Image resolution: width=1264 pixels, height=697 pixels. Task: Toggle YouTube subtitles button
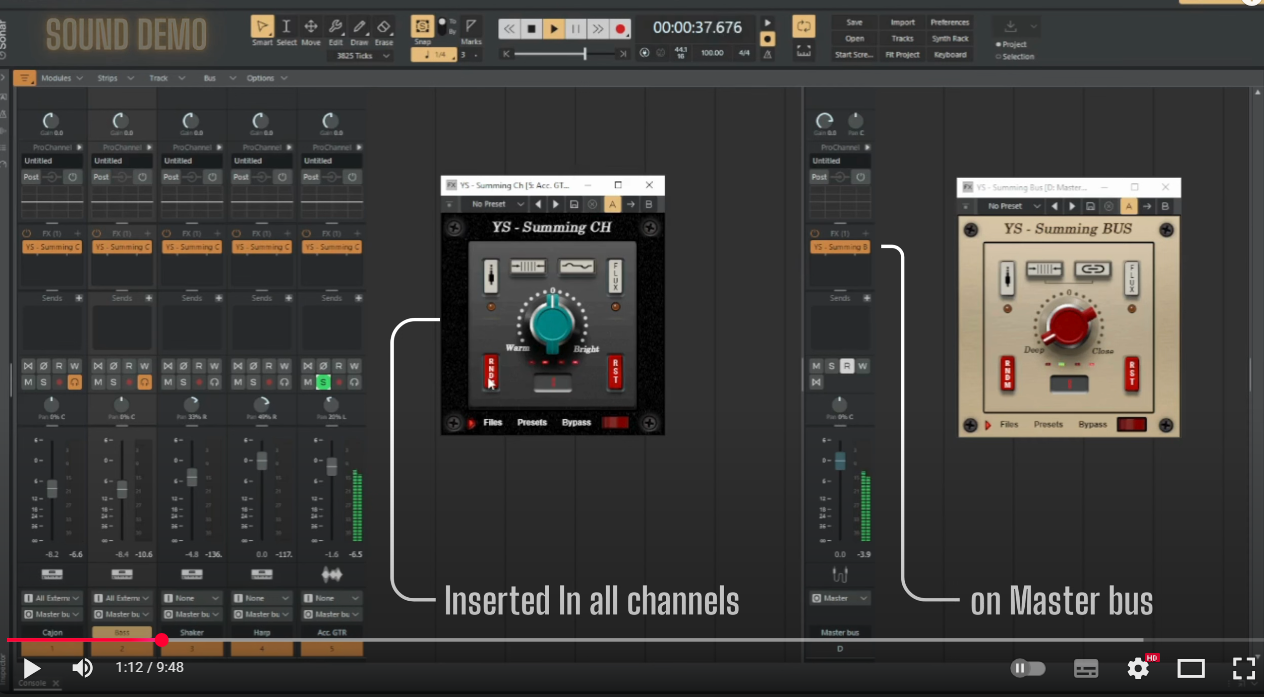(x=1086, y=668)
